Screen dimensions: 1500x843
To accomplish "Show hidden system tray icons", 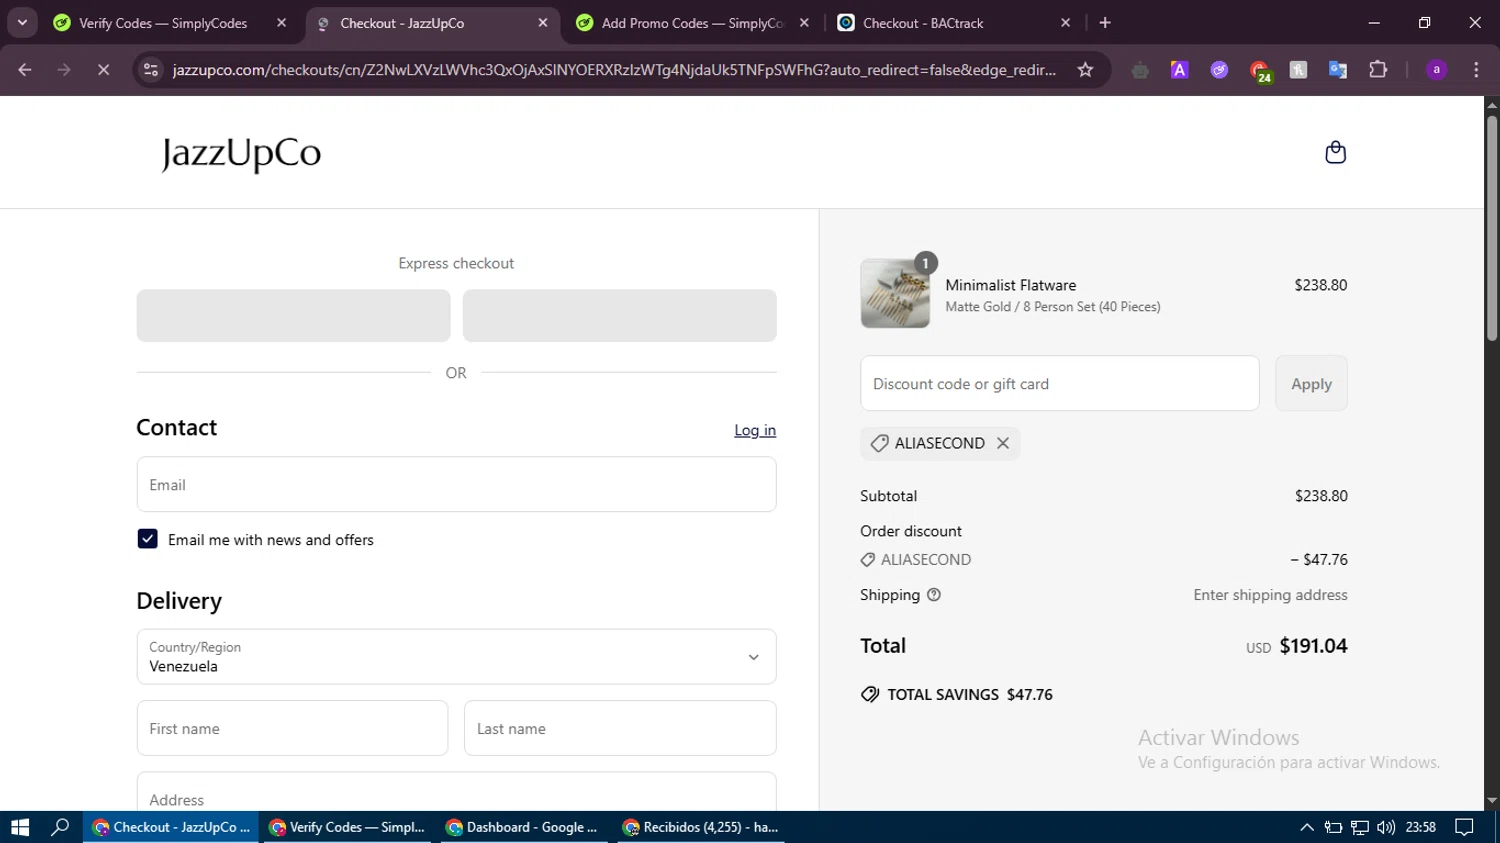I will tap(1306, 827).
